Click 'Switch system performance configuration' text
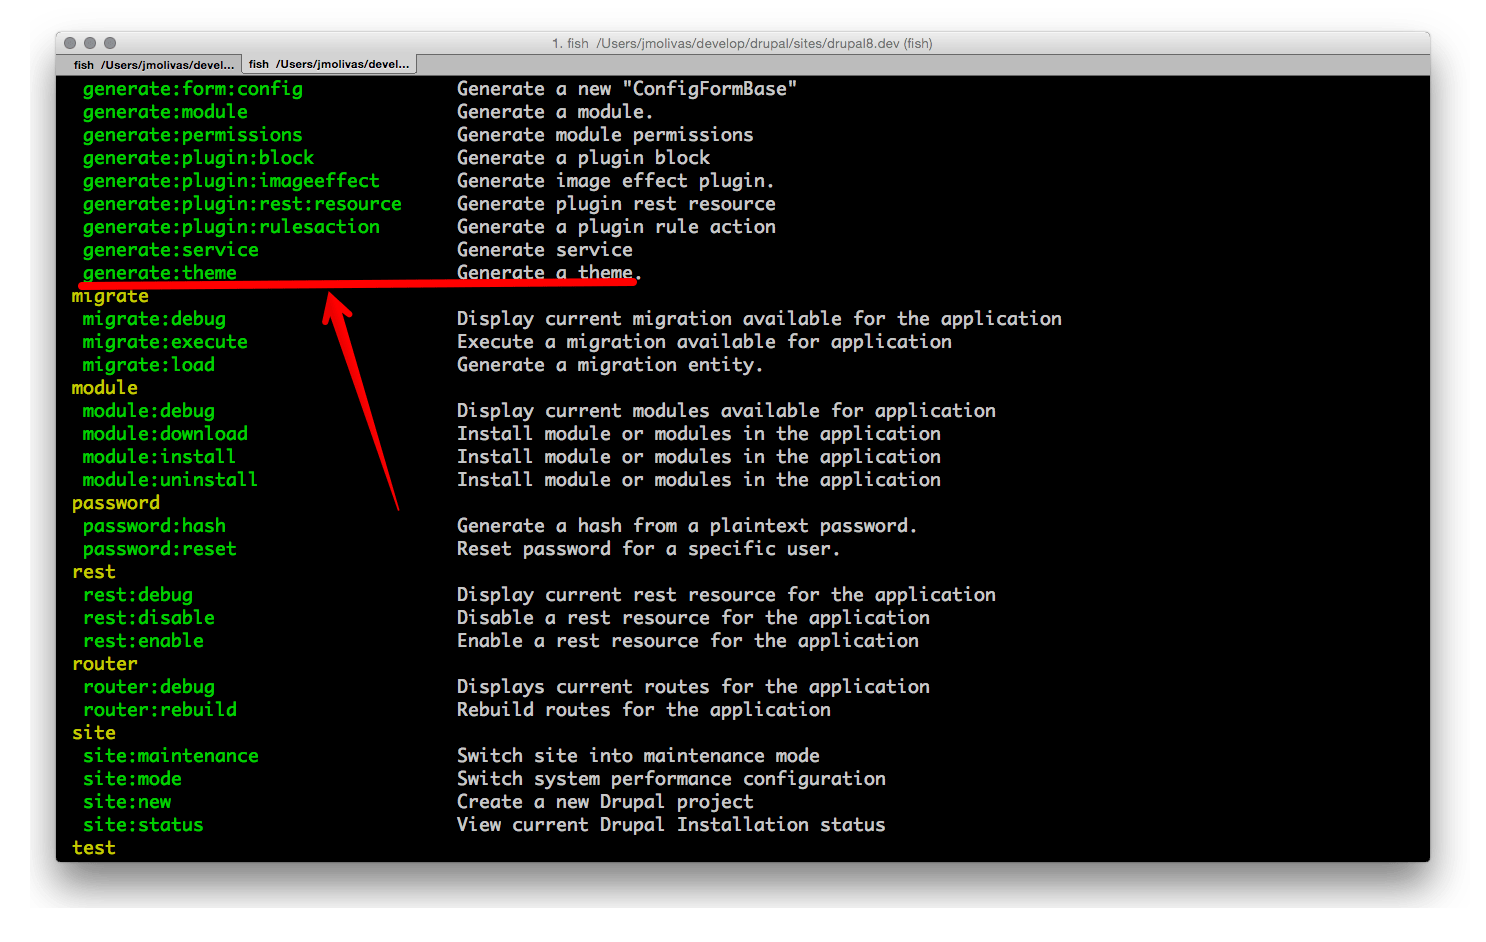Viewport: 1486px width, 942px height. (671, 779)
